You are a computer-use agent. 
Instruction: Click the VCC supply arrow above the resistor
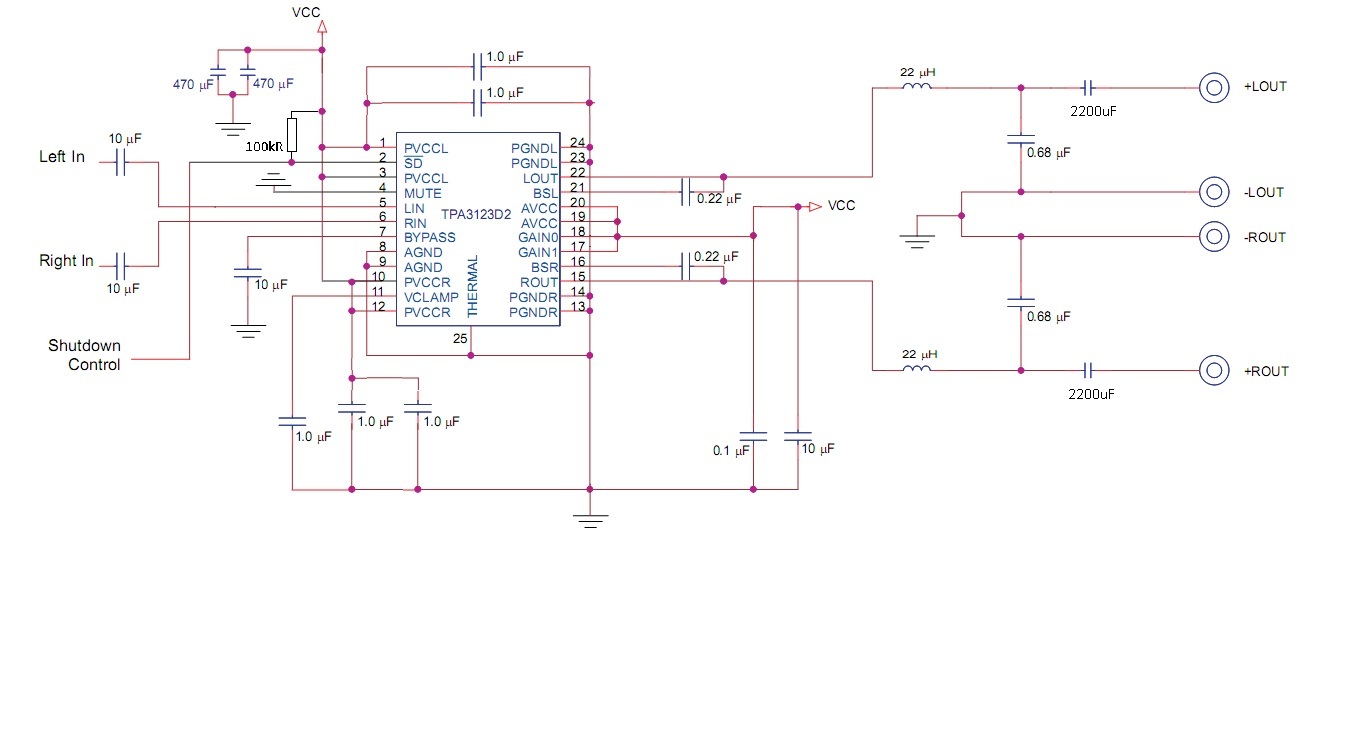[322, 27]
